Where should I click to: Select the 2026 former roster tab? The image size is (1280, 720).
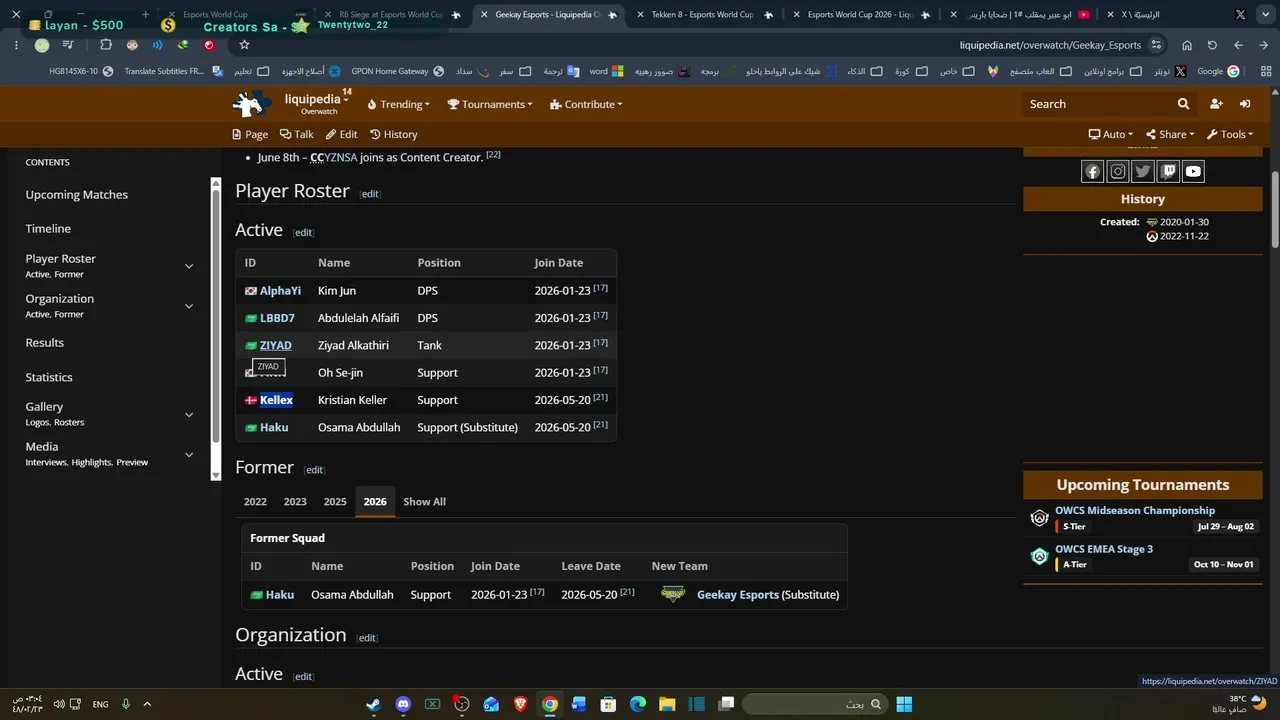pyautogui.click(x=375, y=502)
